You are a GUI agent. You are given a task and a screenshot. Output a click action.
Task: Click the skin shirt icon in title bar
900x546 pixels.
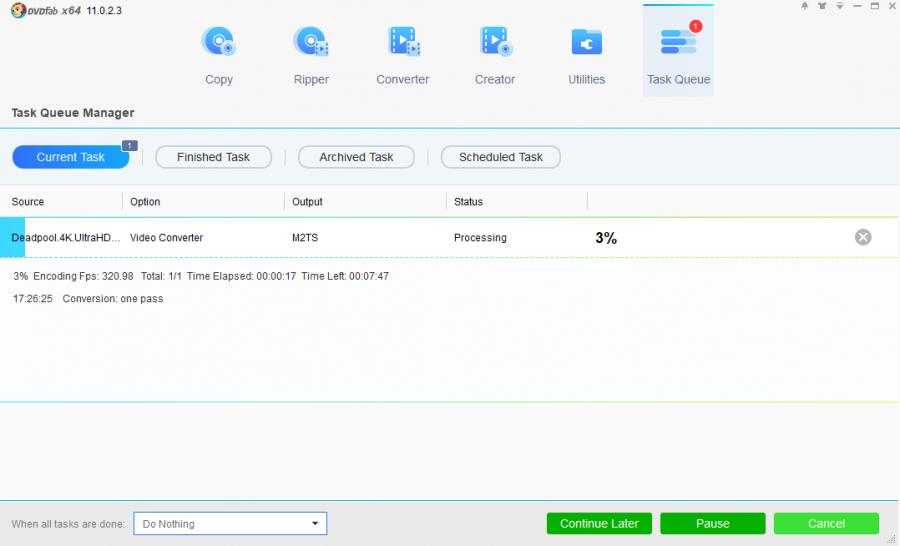(822, 6)
